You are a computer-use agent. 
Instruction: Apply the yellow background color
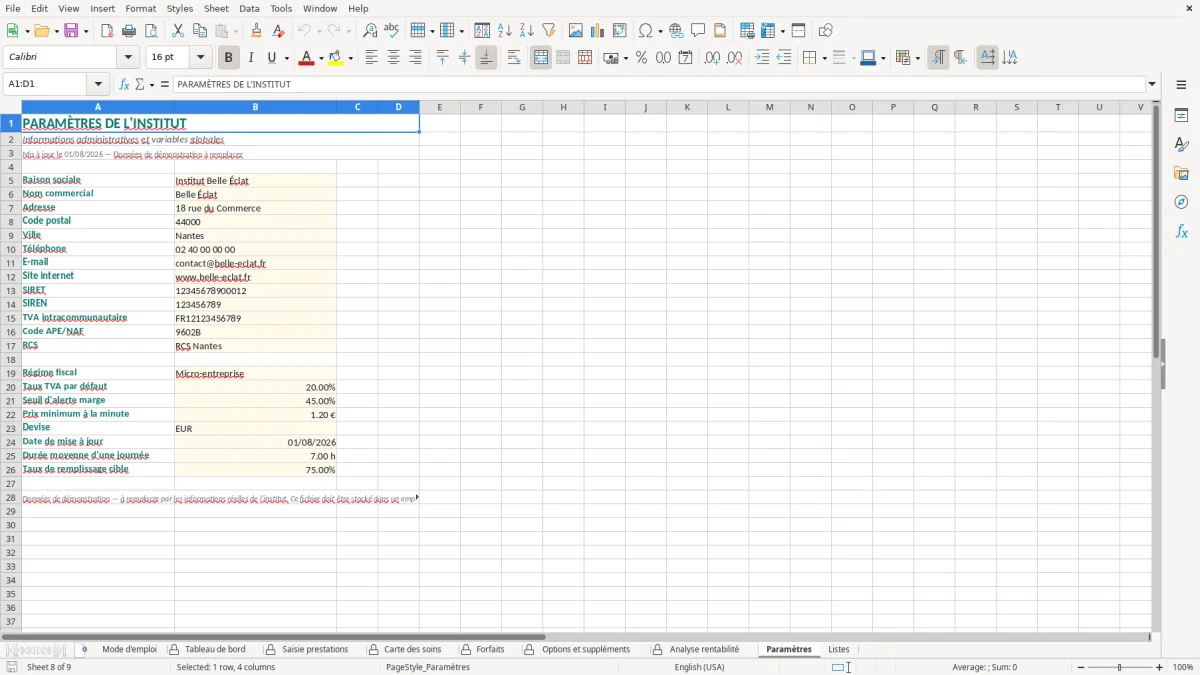tap(336, 58)
